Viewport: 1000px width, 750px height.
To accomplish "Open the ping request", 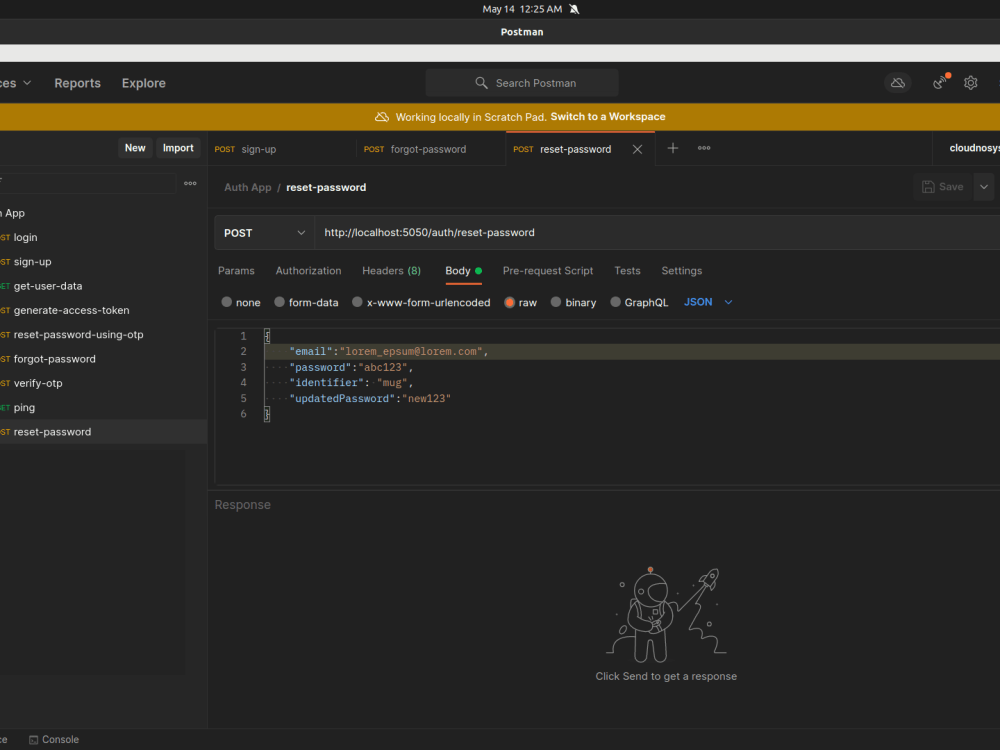I will pos(103,408).
